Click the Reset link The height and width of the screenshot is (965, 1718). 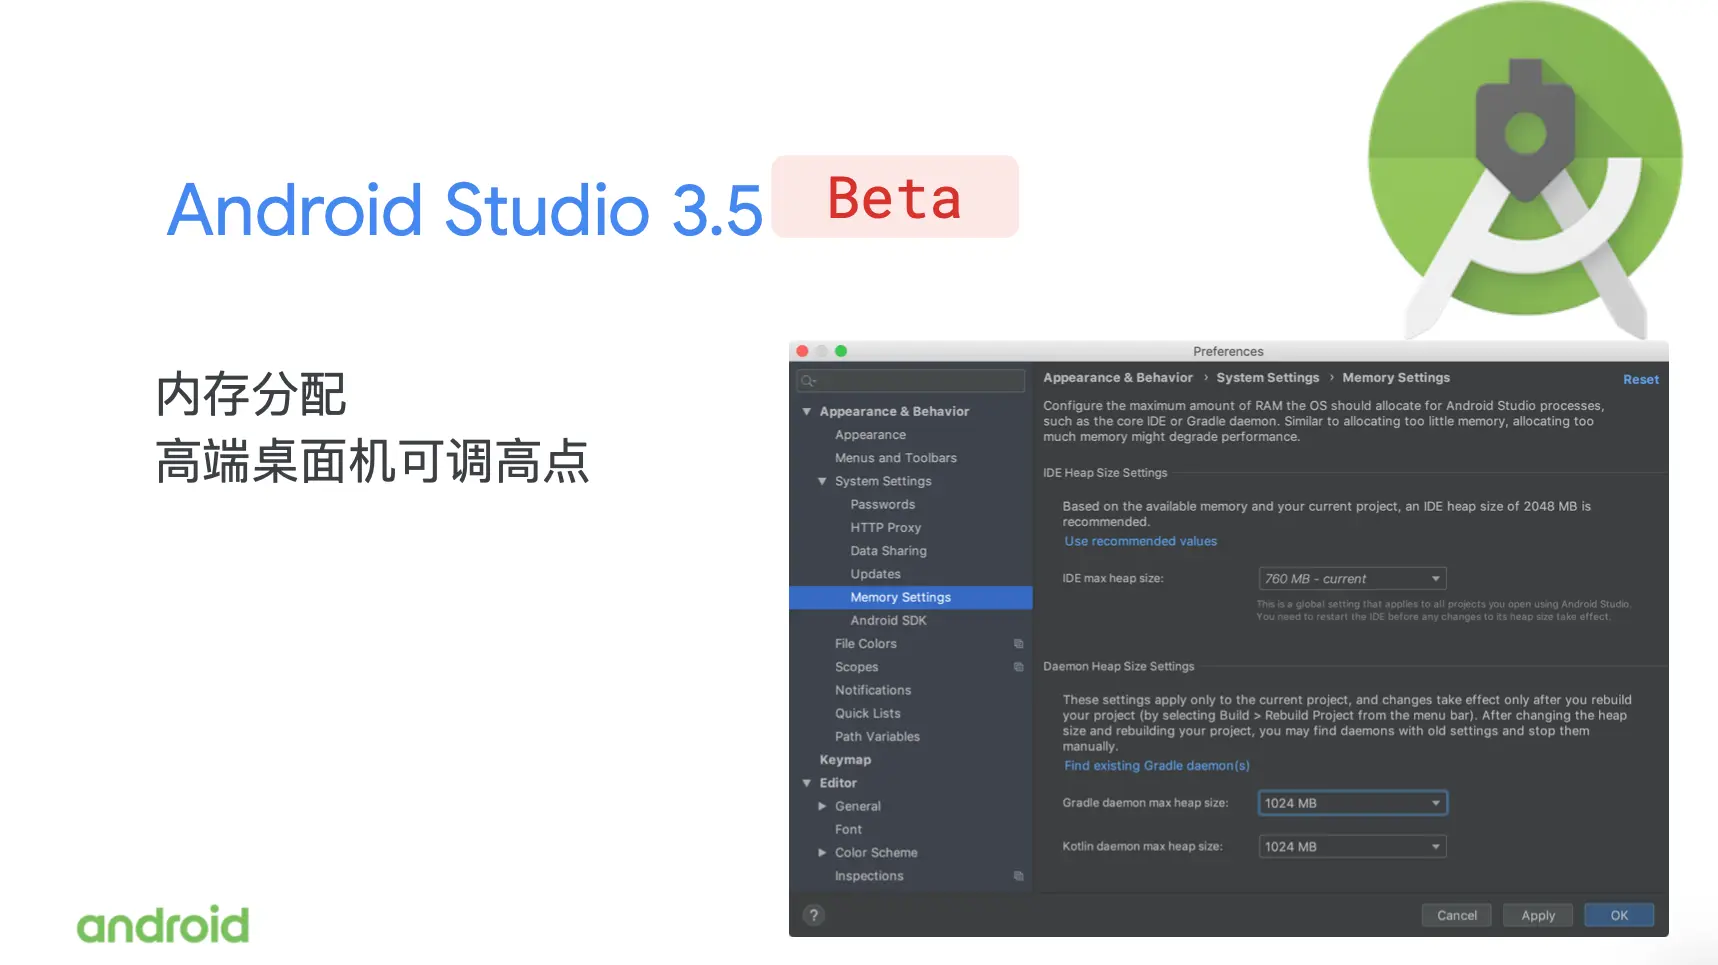click(x=1640, y=380)
